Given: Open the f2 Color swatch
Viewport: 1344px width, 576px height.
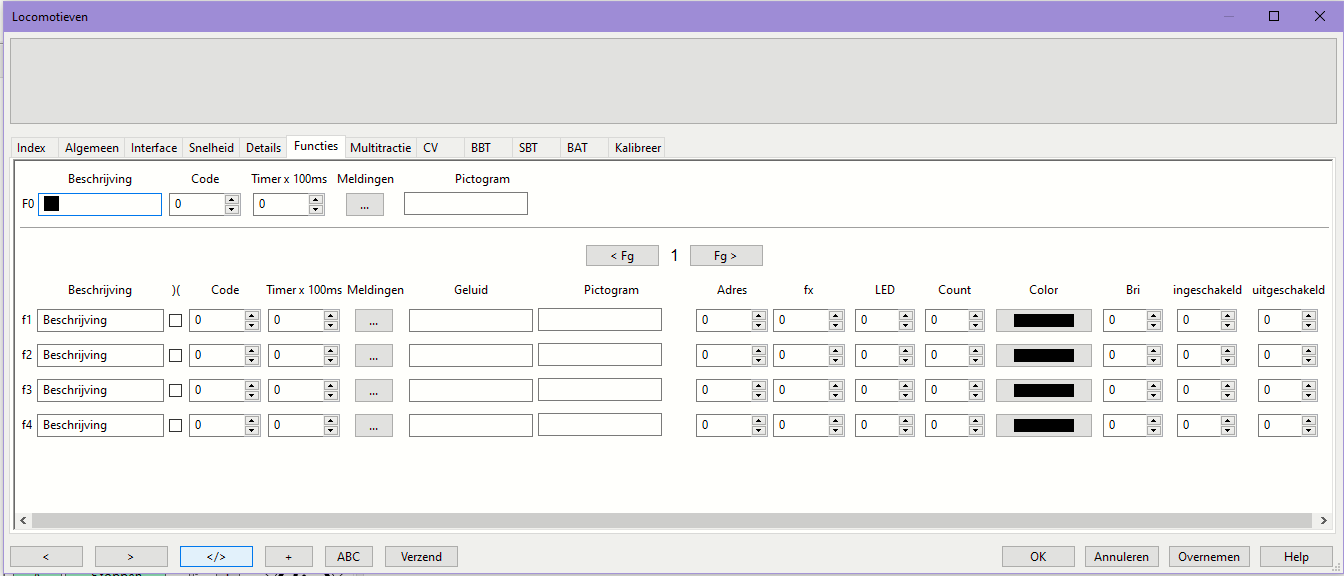Looking at the screenshot, I should point(1043,356).
